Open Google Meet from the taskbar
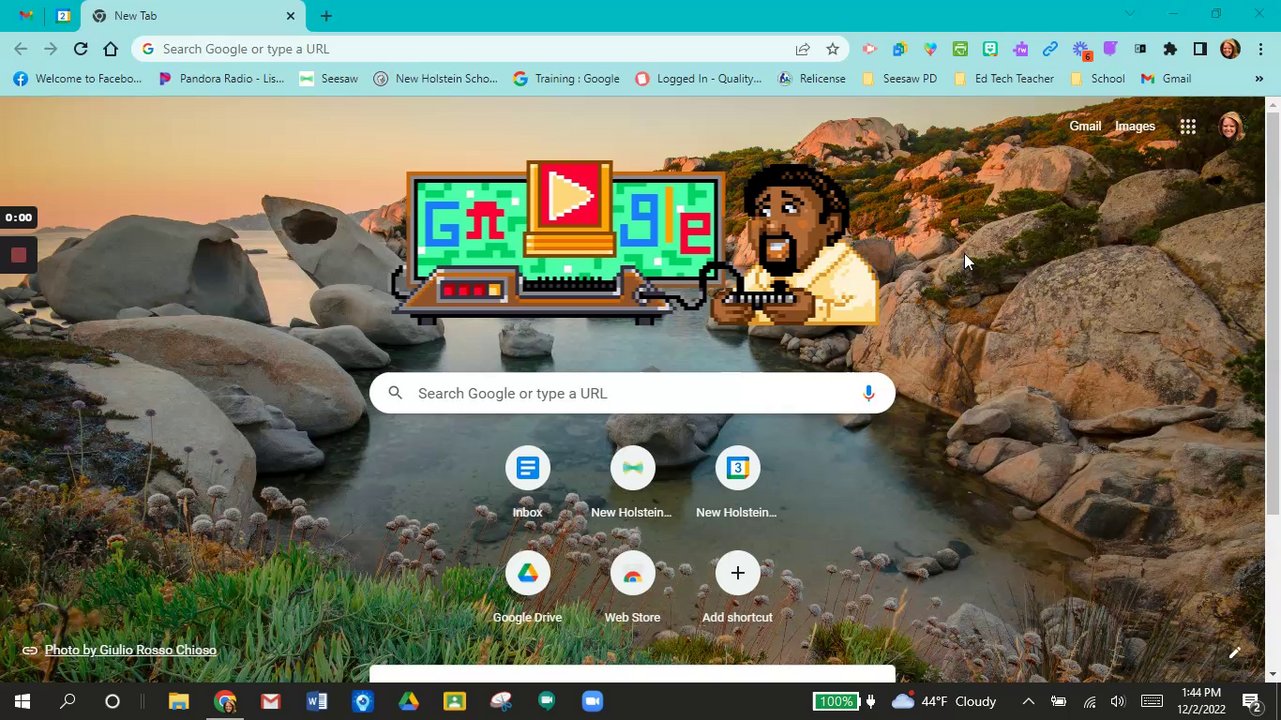 point(546,701)
